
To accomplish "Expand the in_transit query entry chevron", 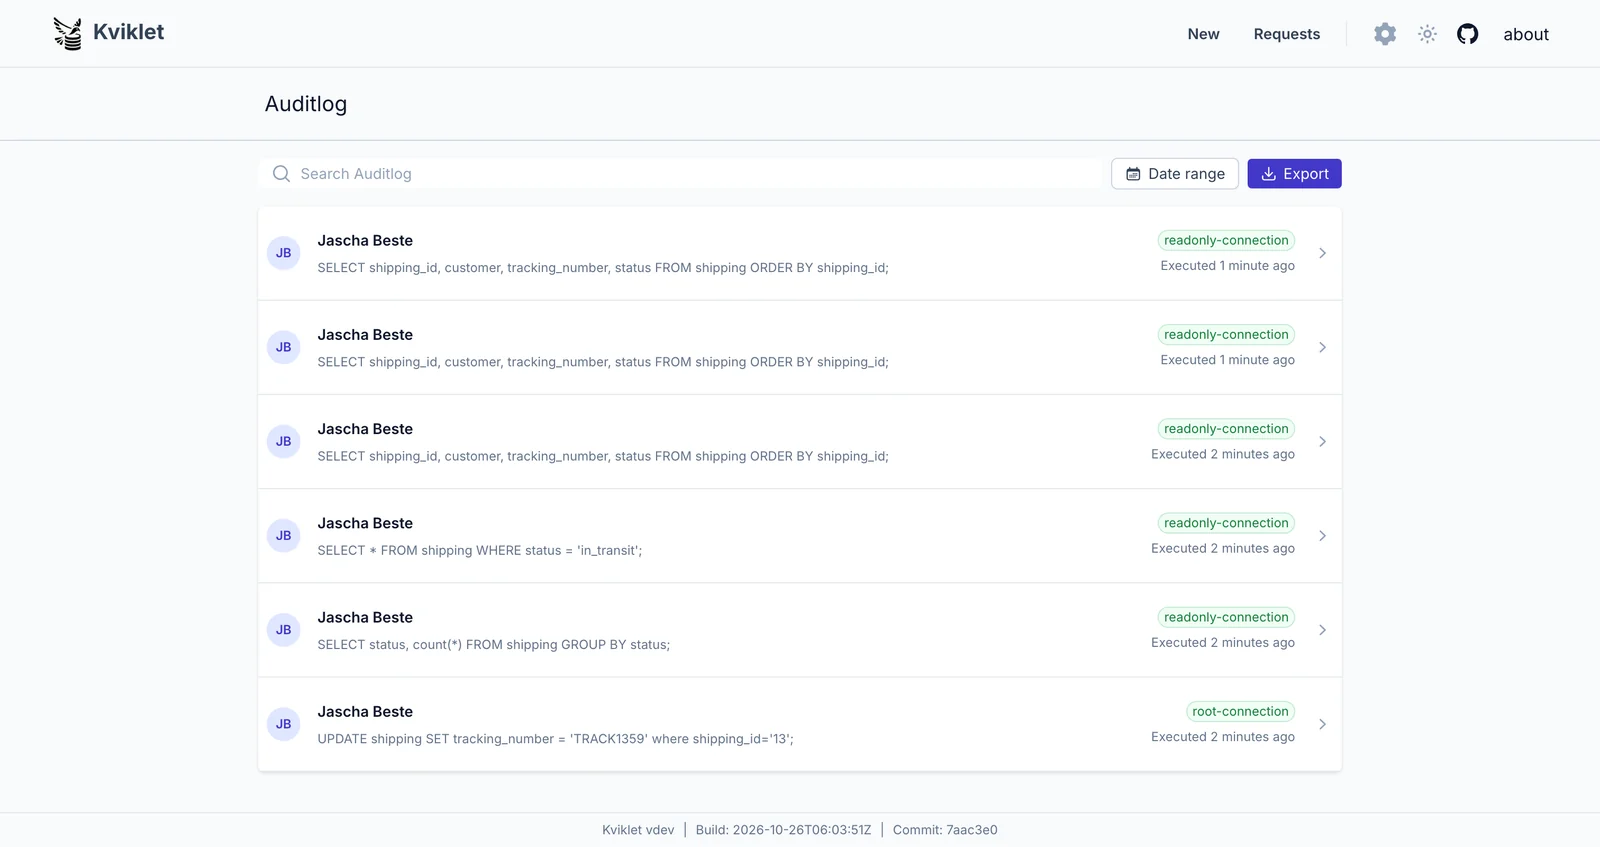I will coord(1322,536).
